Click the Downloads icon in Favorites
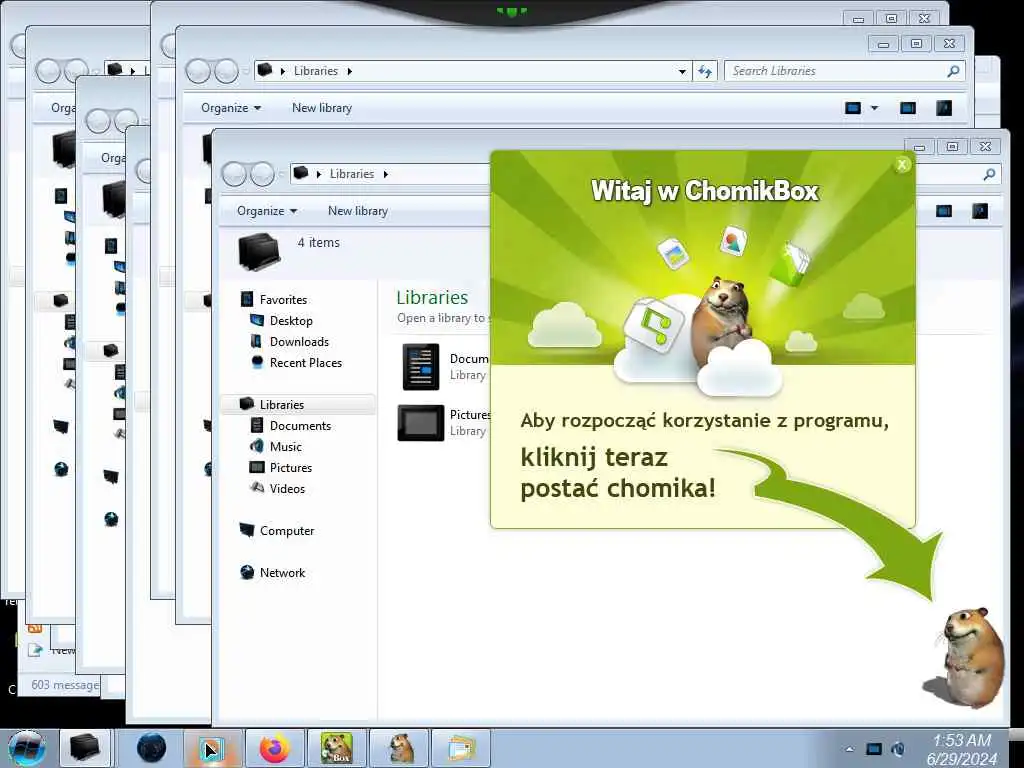The width and height of the screenshot is (1024, 768). (x=257, y=341)
